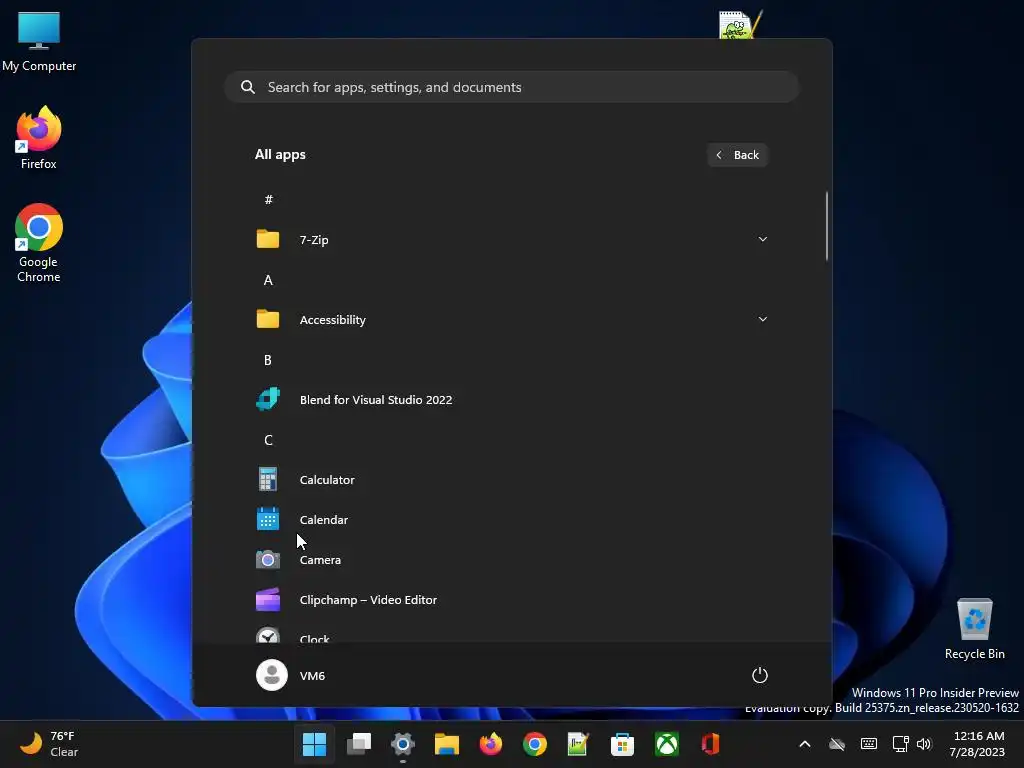
Task: Open weather widget showing 76°F Clear
Action: point(50,744)
